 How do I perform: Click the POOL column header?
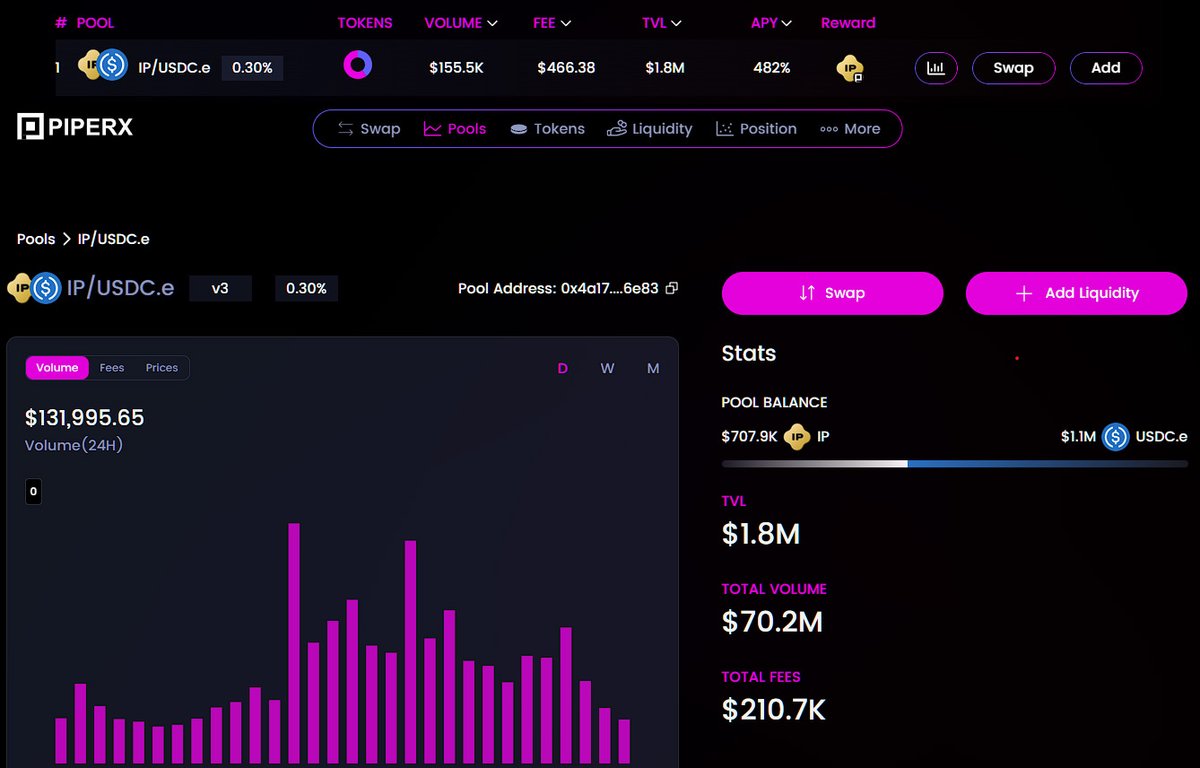(x=95, y=22)
